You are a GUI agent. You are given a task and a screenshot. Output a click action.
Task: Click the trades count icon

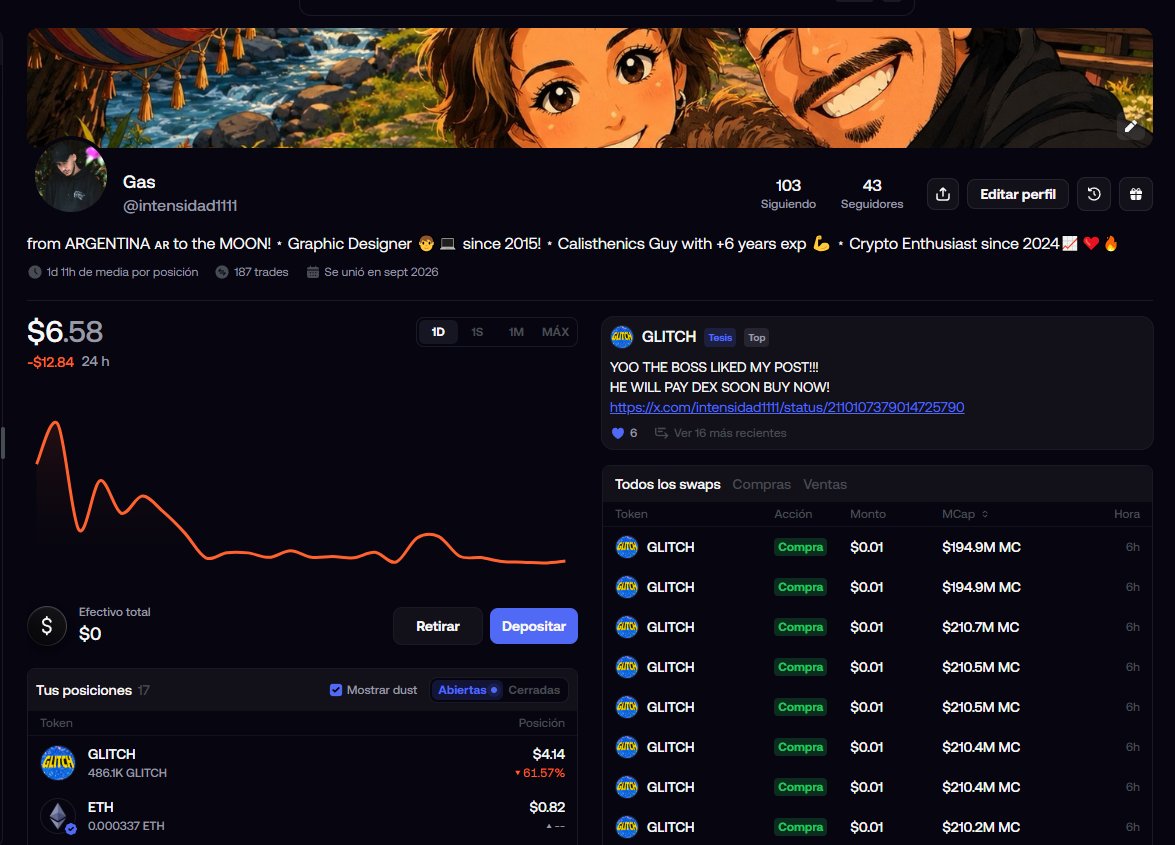pos(222,272)
